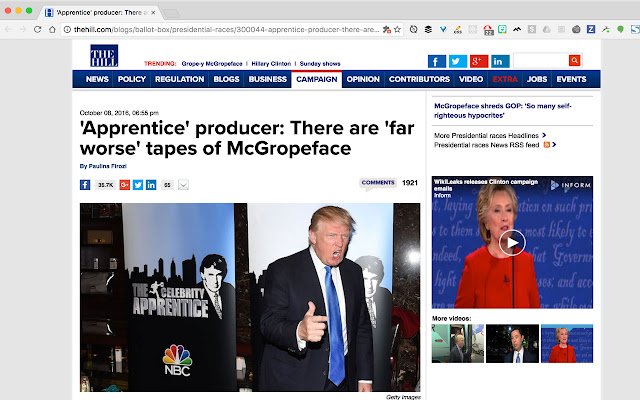Switch to the 'Apprentice' producer browser tab
Viewport: 640px width, 400px height.
99,13
